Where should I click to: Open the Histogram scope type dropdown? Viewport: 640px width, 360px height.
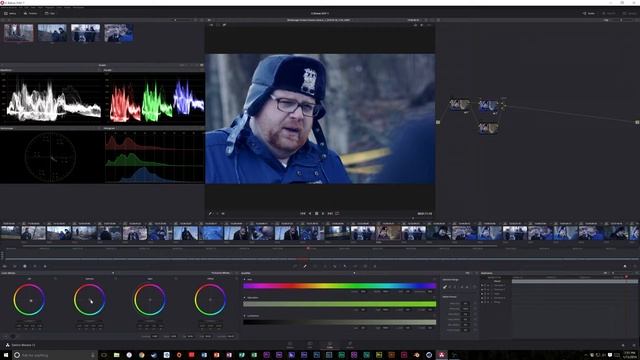[x=109, y=128]
